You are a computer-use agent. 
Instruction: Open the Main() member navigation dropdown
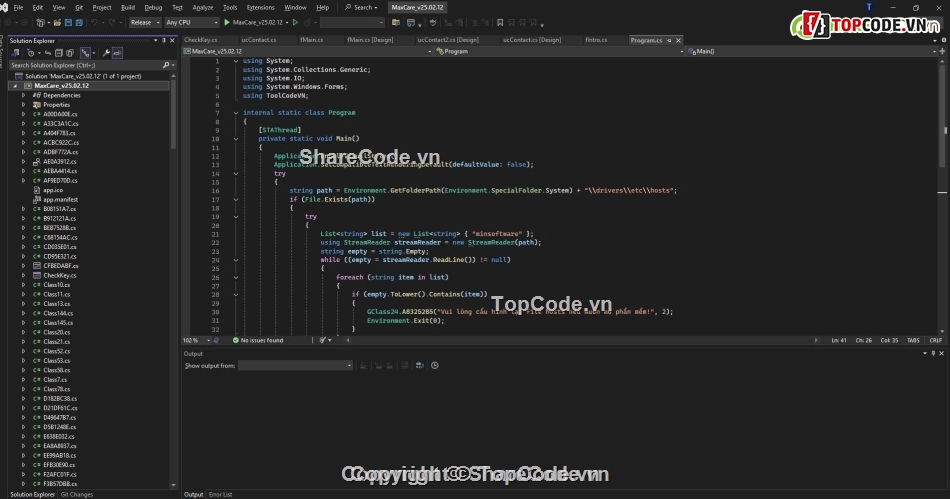coord(811,51)
